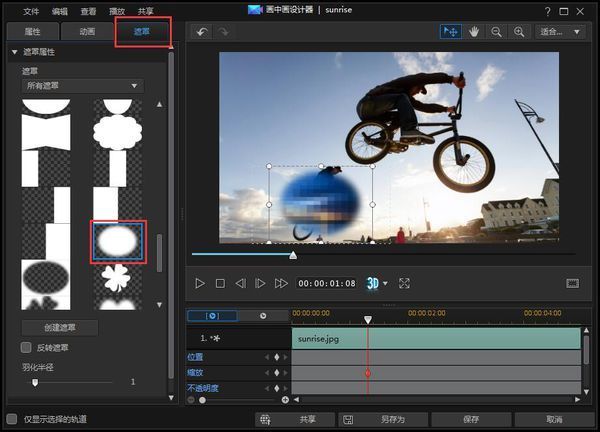600x432 pixels.
Task: Check 仅显示选择的轨道 checkbox
Action: point(12,419)
